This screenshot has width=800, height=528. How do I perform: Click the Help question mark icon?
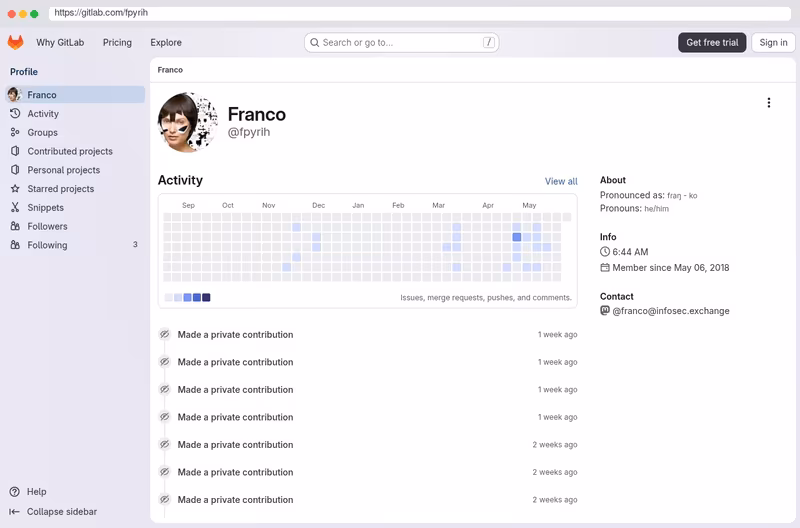click(15, 492)
